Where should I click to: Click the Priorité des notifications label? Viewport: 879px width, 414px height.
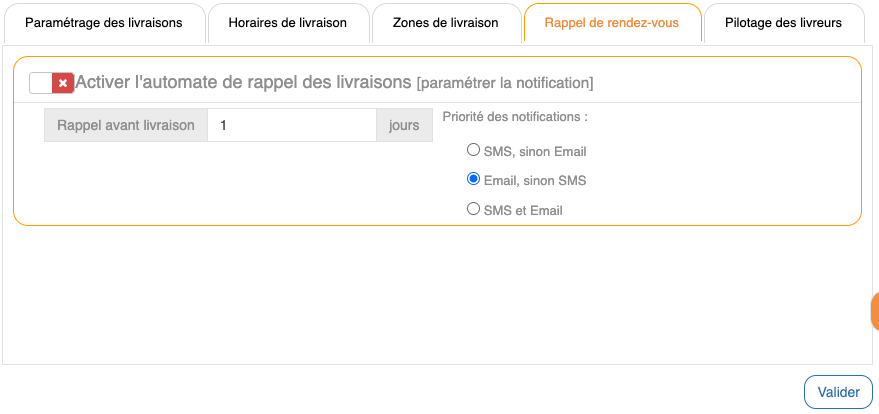515,117
